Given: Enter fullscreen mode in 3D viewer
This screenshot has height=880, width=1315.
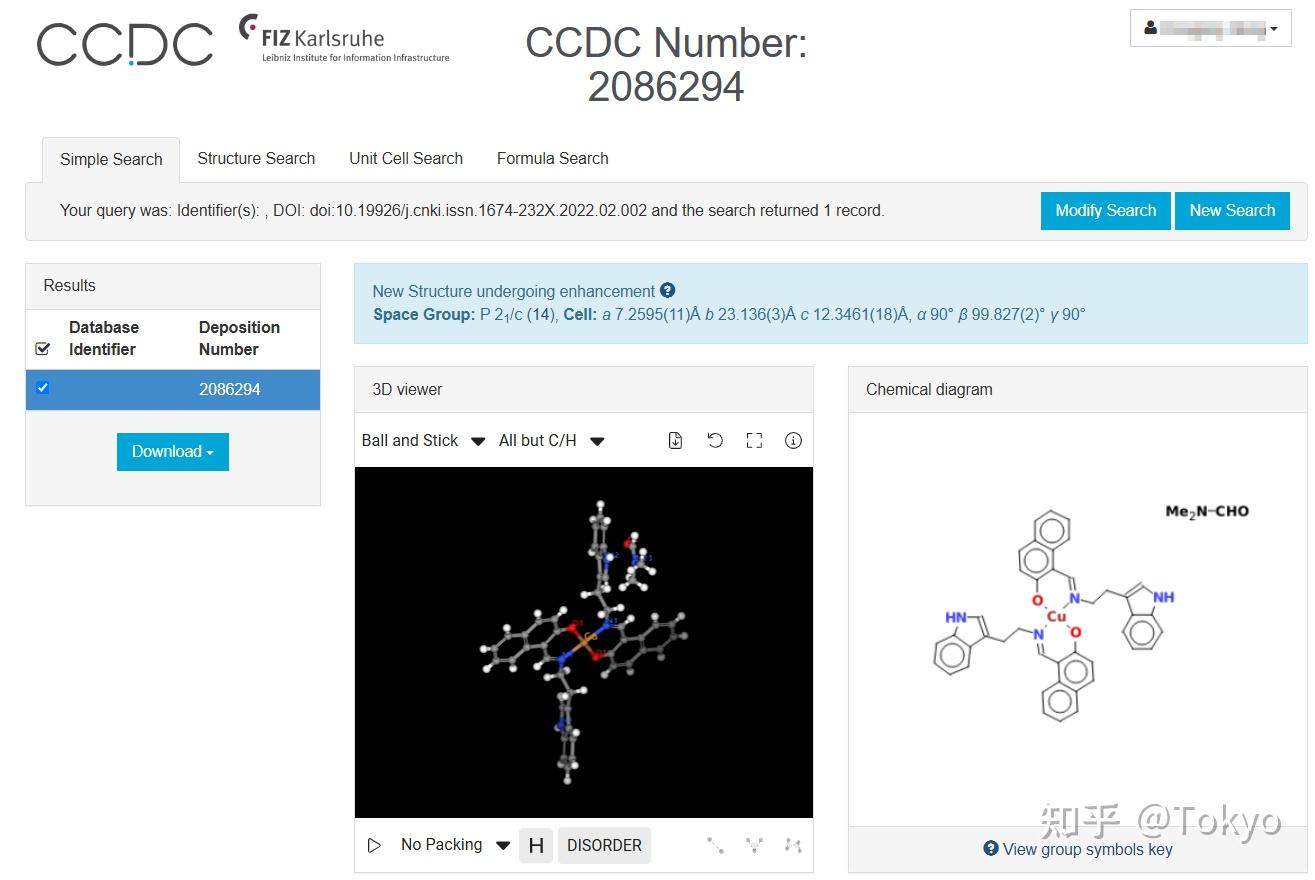Looking at the screenshot, I should click(x=755, y=441).
